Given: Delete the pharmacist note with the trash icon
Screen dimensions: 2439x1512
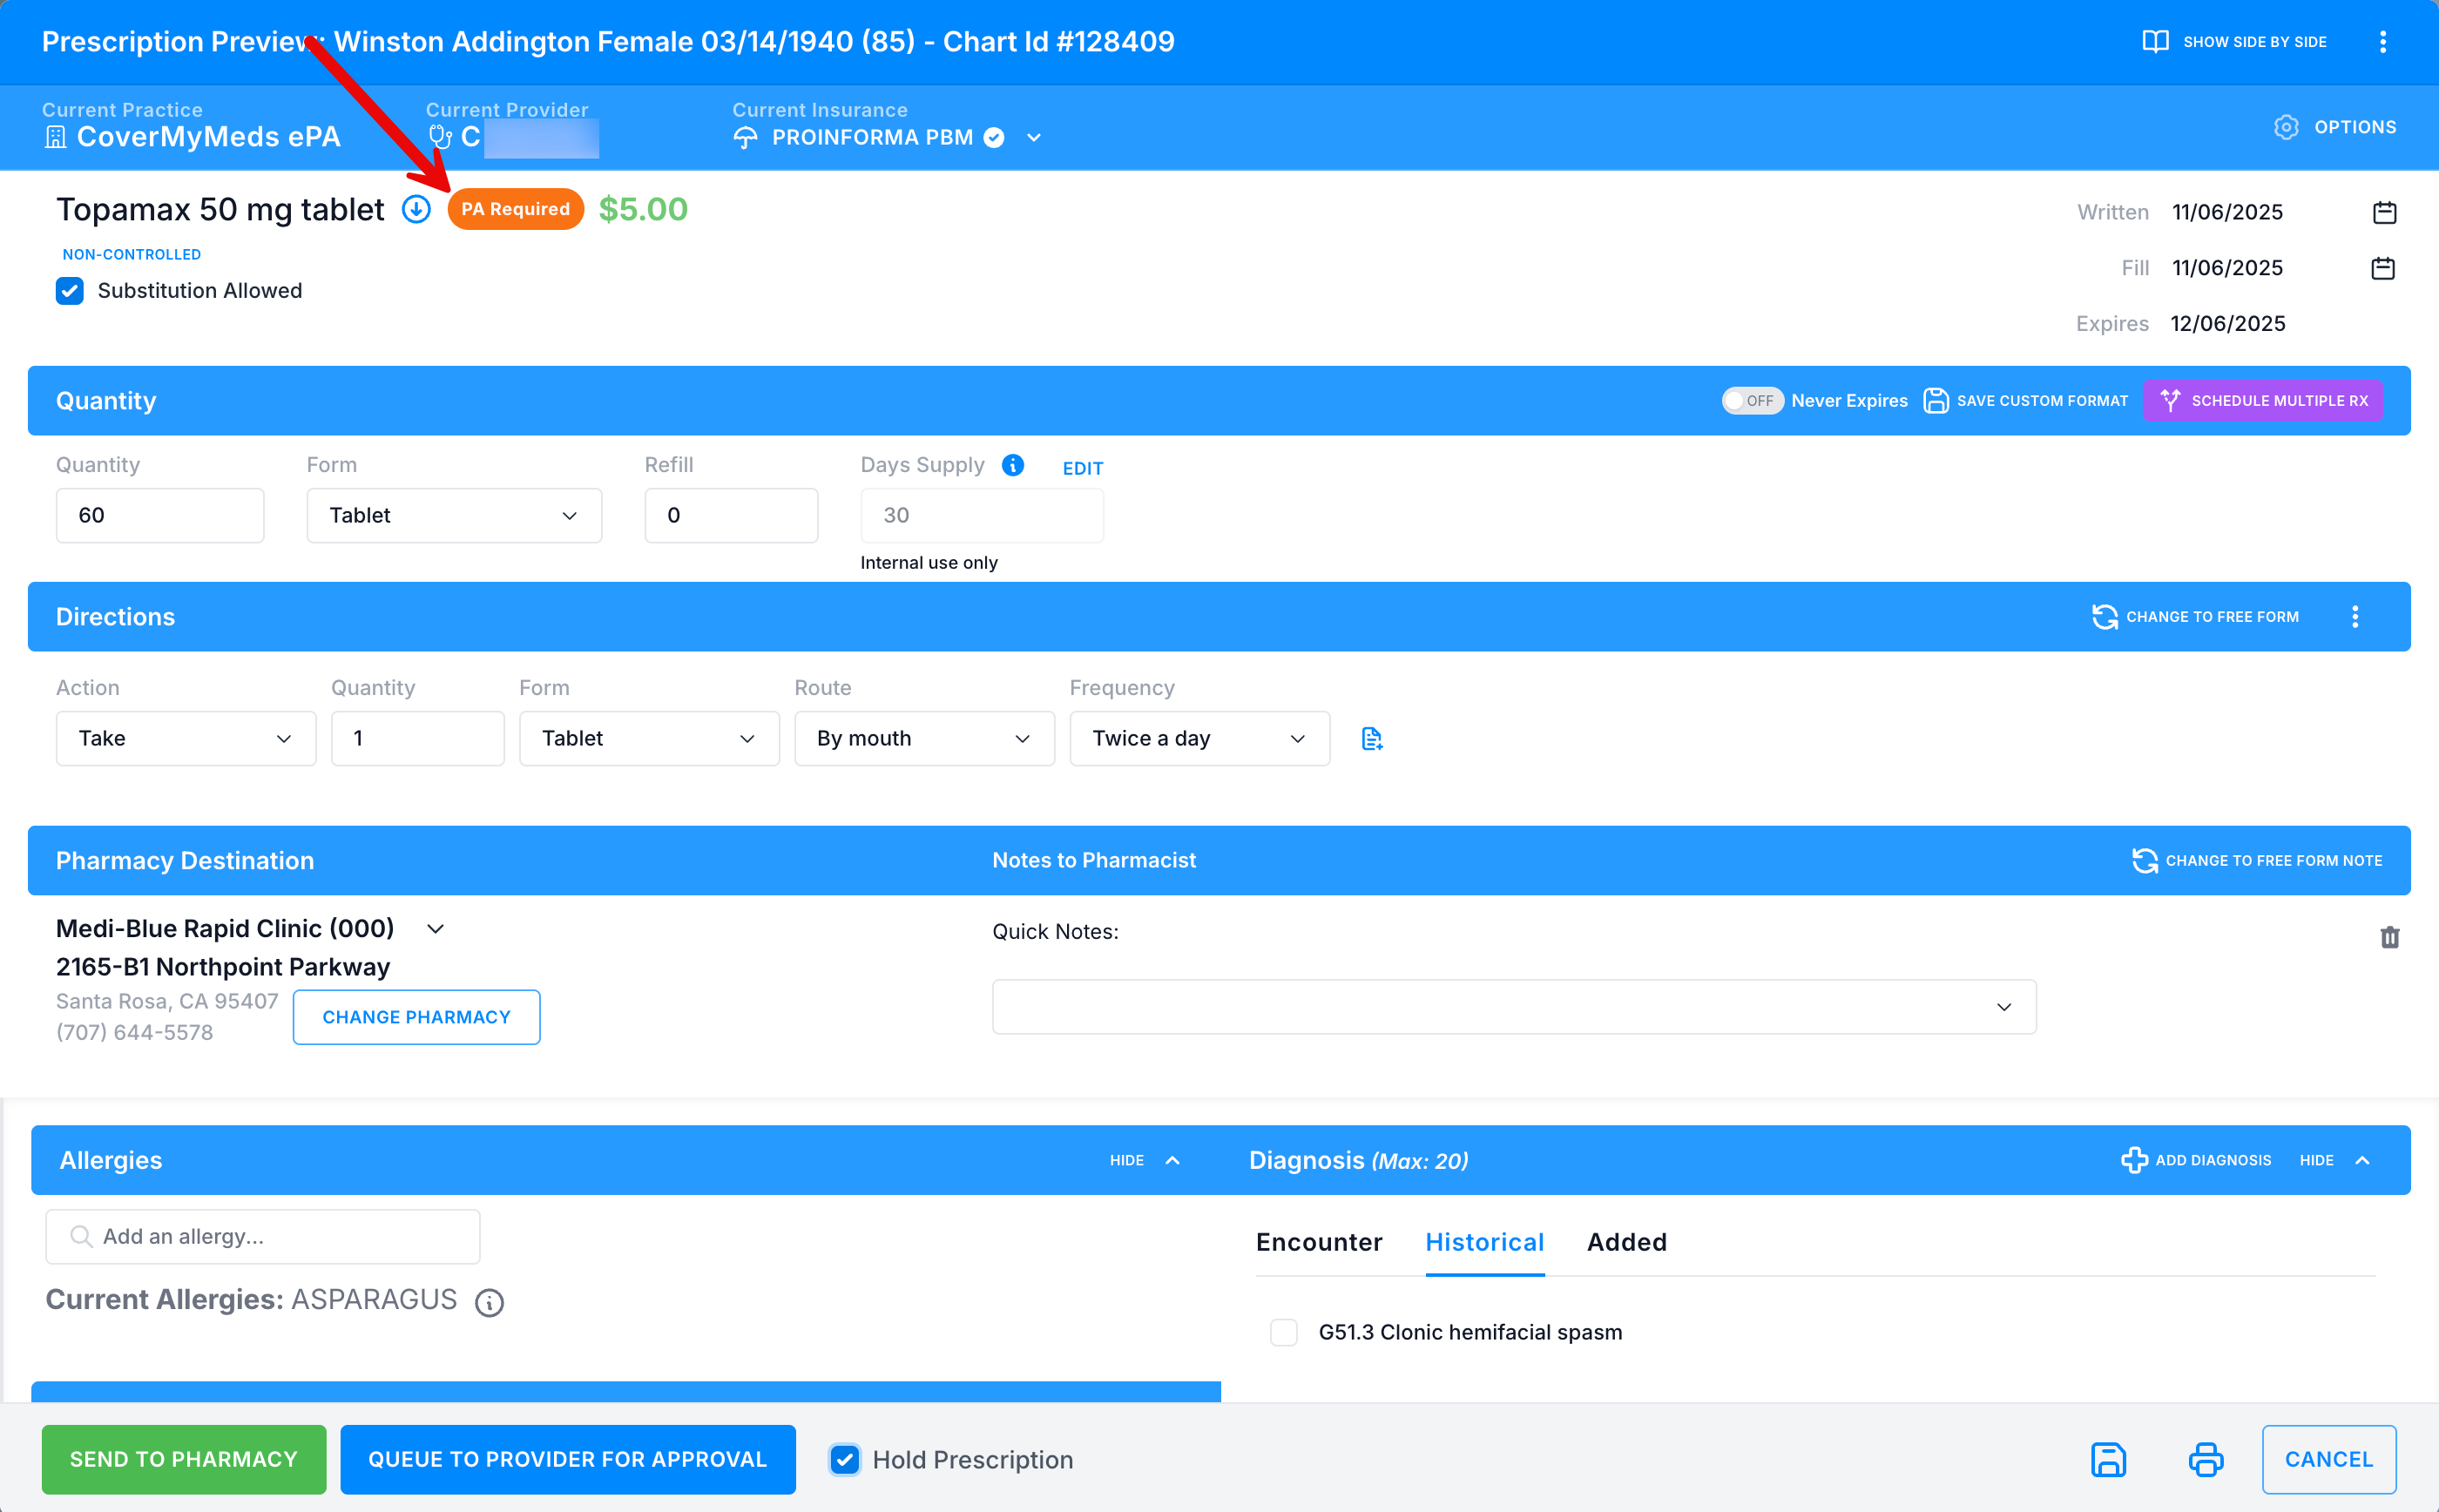Looking at the screenshot, I should tap(2389, 937).
